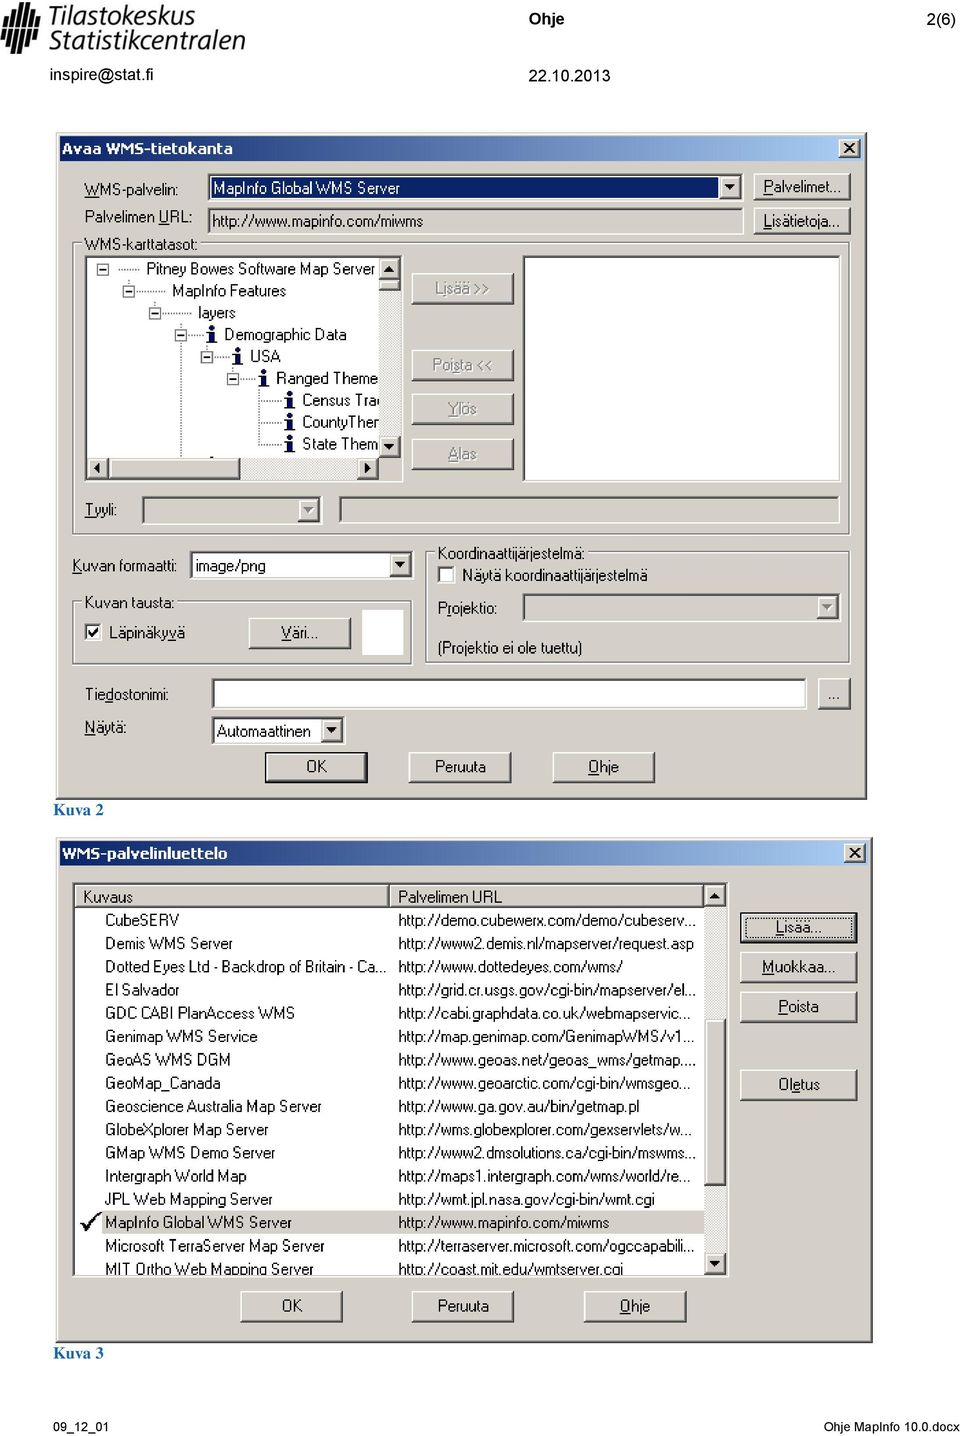The image size is (960, 1436).
Task: Click layer tree vertical scrollbar down arrow
Action: (390, 446)
